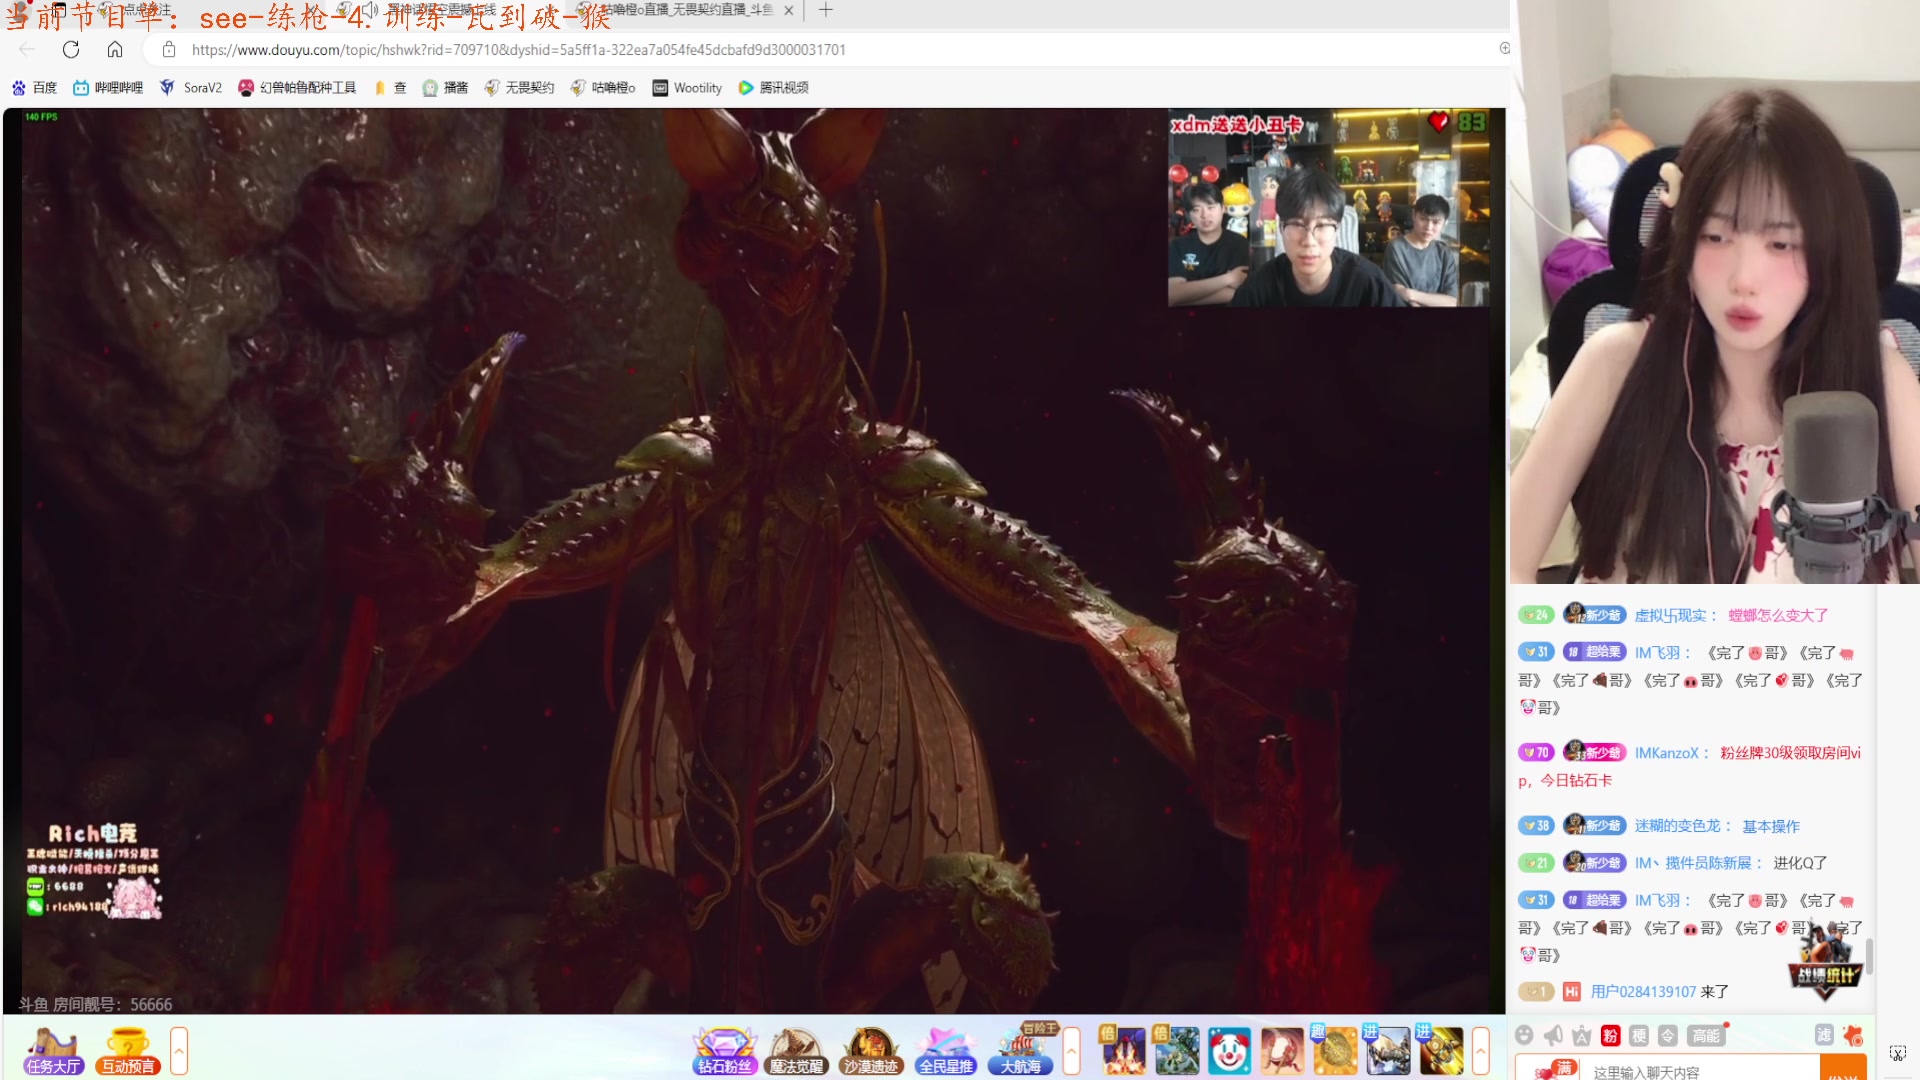1920x1080 pixels.
Task: Click the chat list scrollbar
Action: point(1869,955)
